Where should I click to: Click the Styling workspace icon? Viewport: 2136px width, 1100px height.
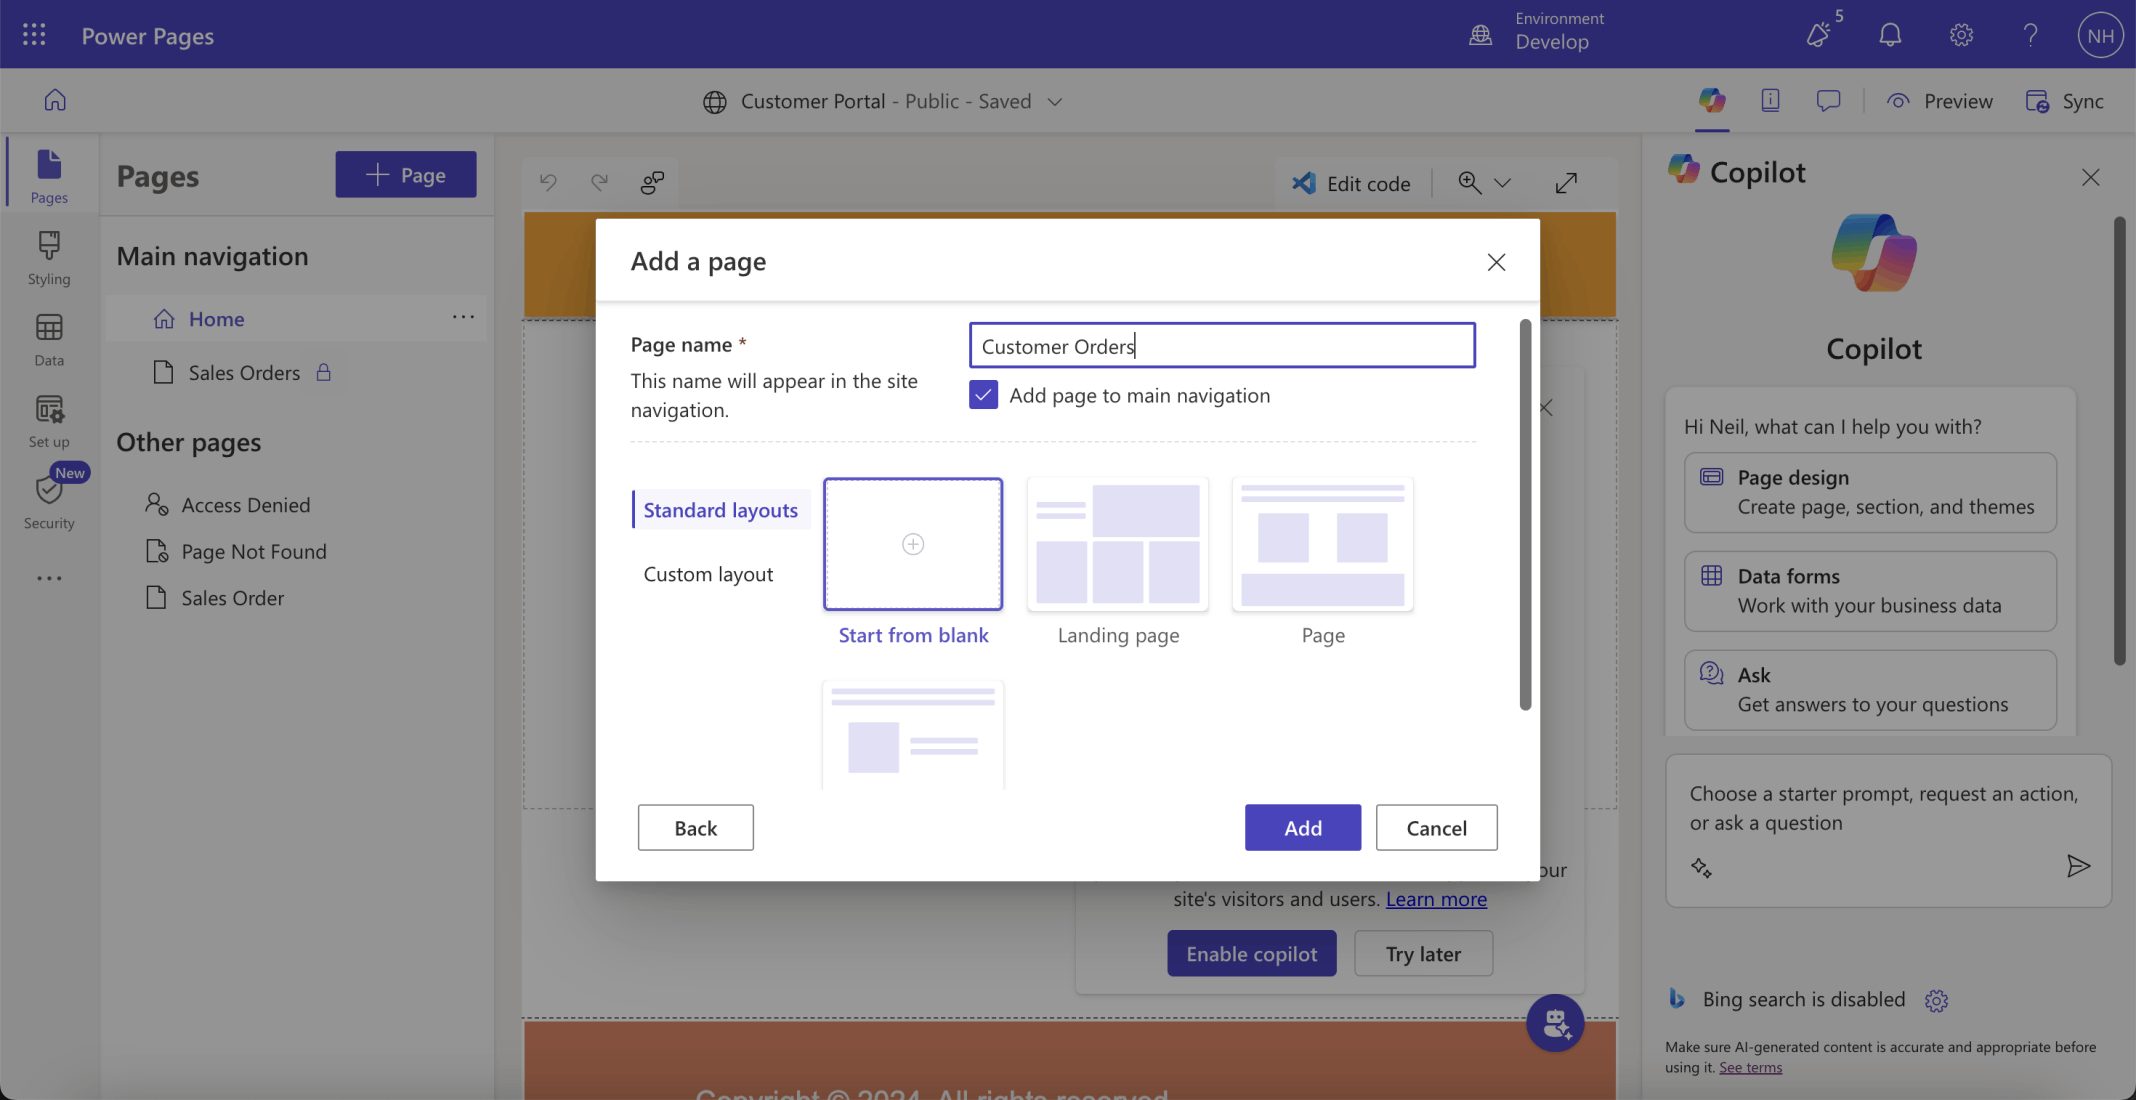pos(49,257)
